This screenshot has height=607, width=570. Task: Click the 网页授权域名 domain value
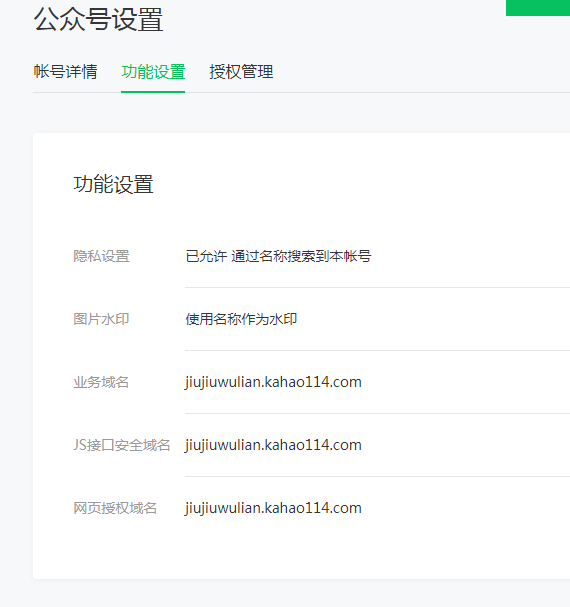point(273,508)
